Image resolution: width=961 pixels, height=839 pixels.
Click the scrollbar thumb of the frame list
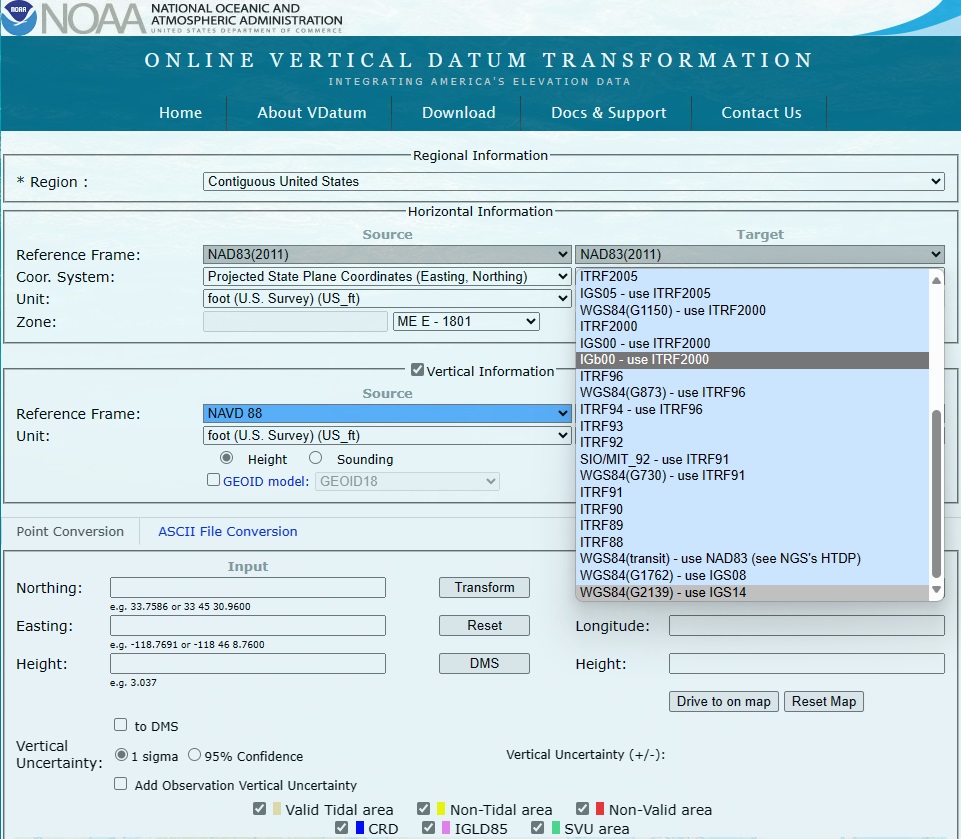pyautogui.click(x=936, y=493)
